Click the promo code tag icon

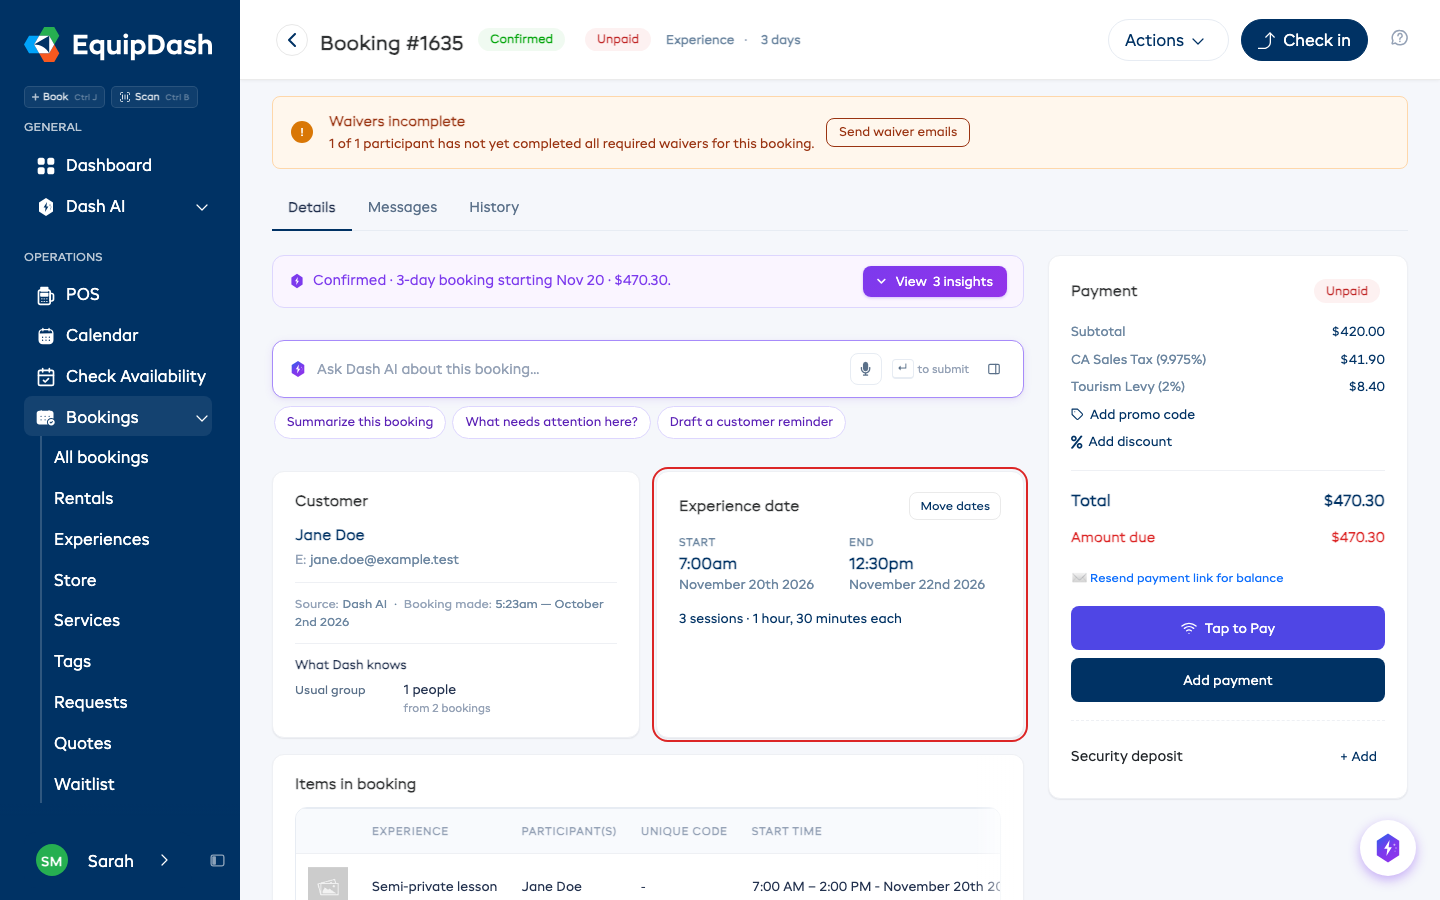tap(1077, 414)
